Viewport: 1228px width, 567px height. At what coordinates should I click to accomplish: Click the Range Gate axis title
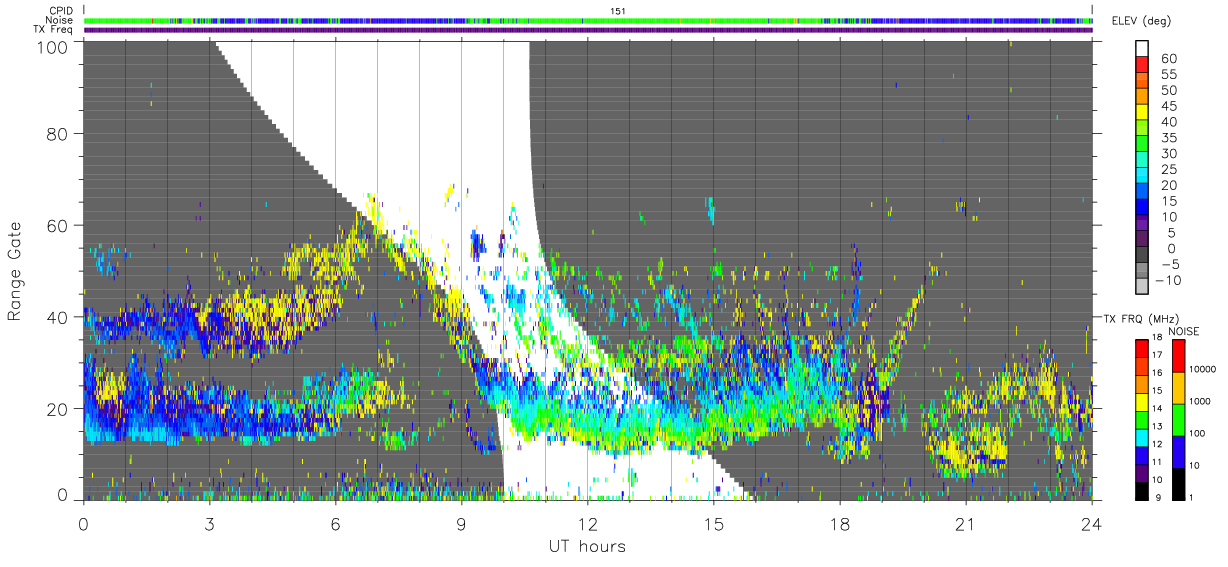coord(15,271)
